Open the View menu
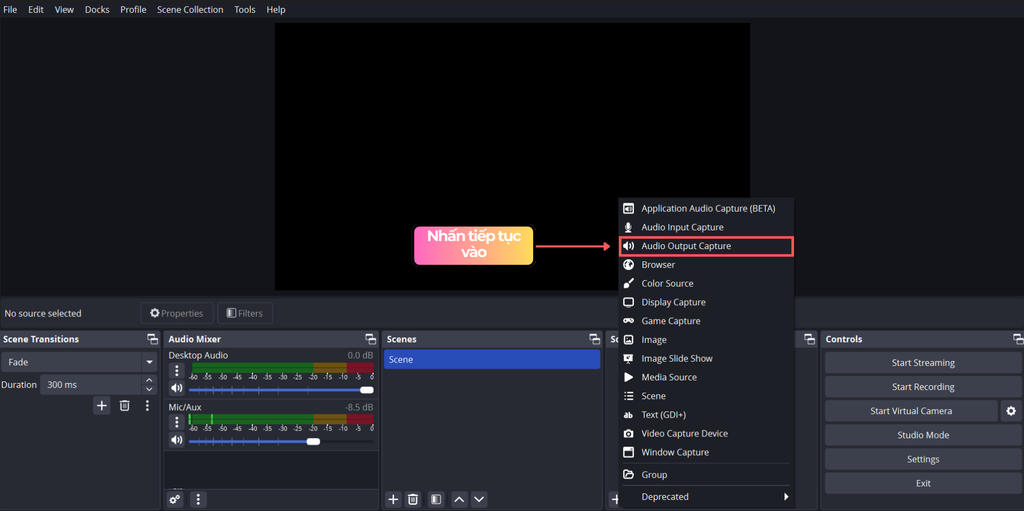 (64, 9)
